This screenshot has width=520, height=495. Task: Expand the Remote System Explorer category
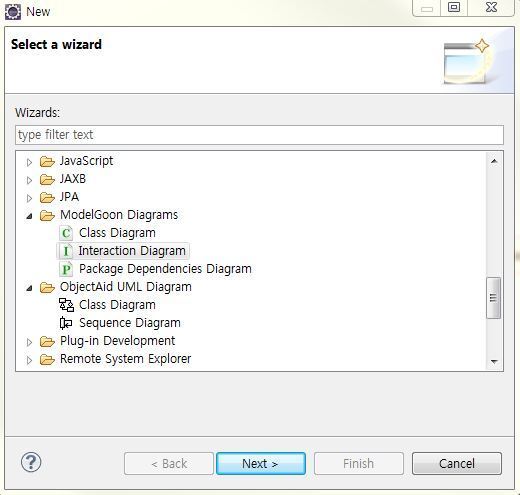pos(29,360)
